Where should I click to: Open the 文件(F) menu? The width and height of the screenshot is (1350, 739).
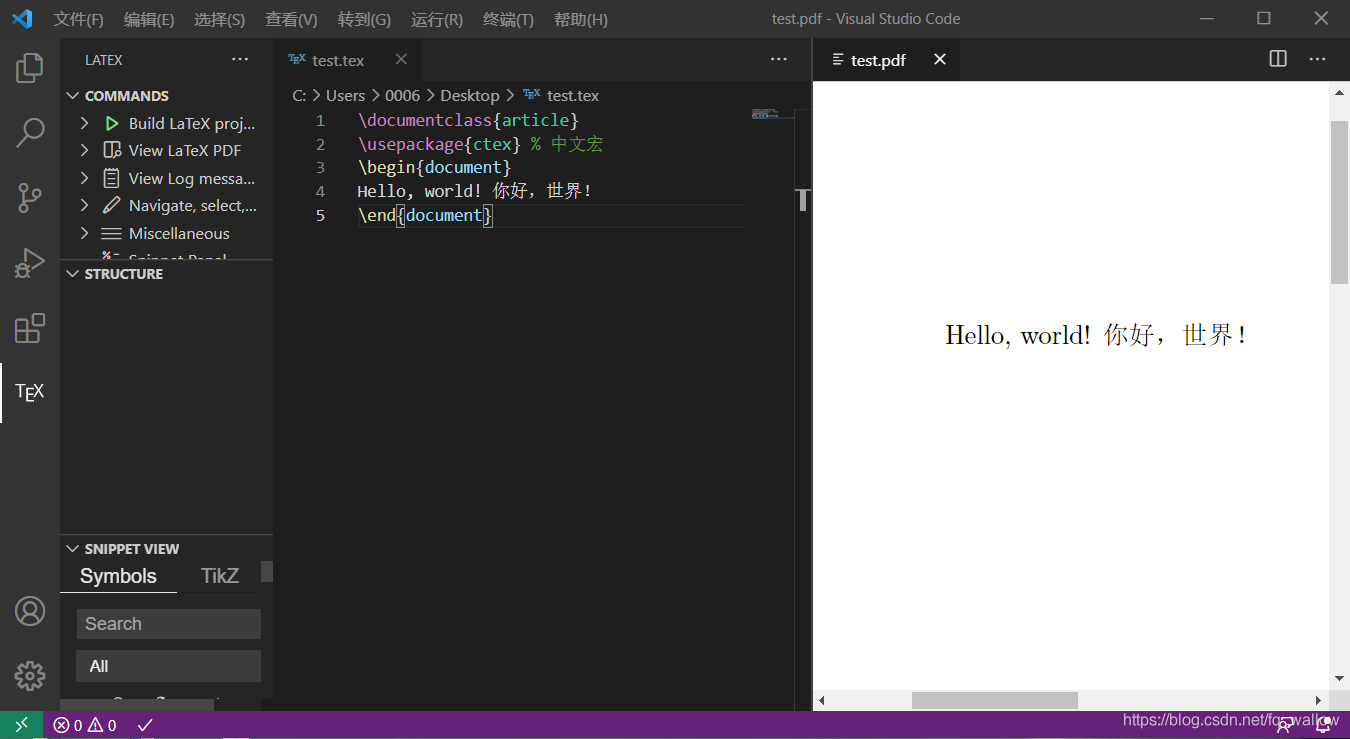[78, 19]
